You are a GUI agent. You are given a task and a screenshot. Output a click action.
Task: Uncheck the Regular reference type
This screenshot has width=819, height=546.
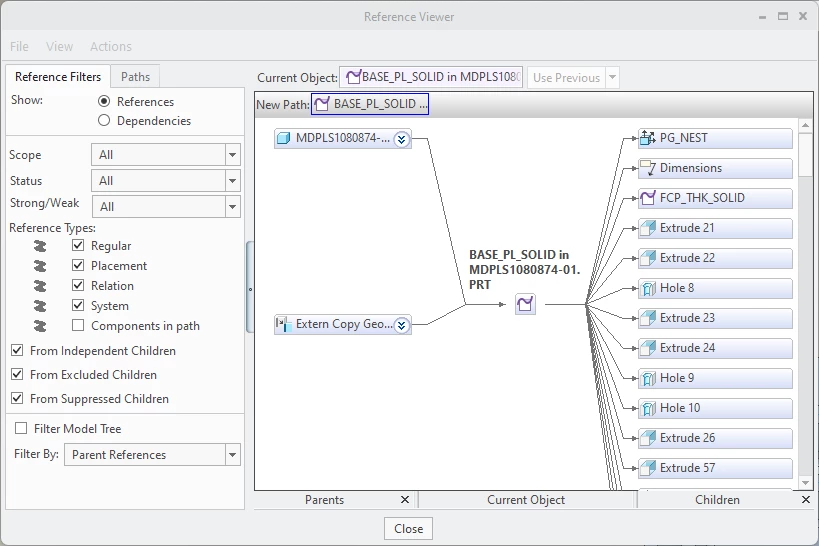(x=78, y=245)
